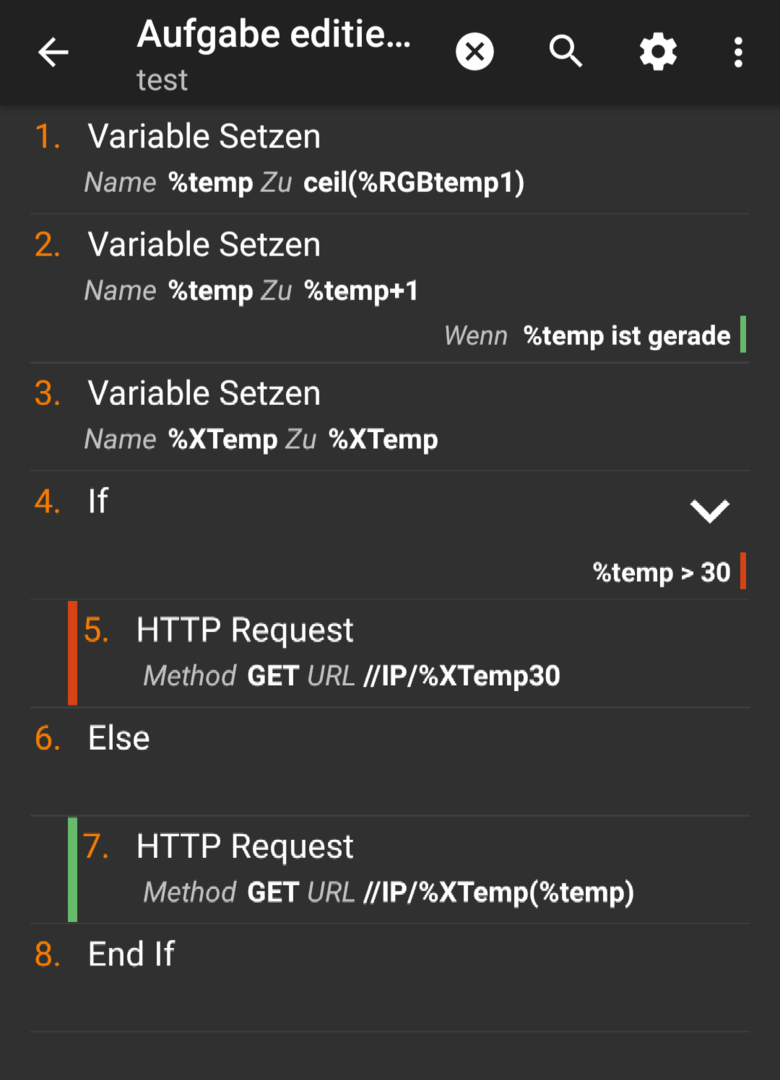780x1080 pixels.
Task: Collapse the If block chevron
Action: pyautogui.click(x=710, y=511)
